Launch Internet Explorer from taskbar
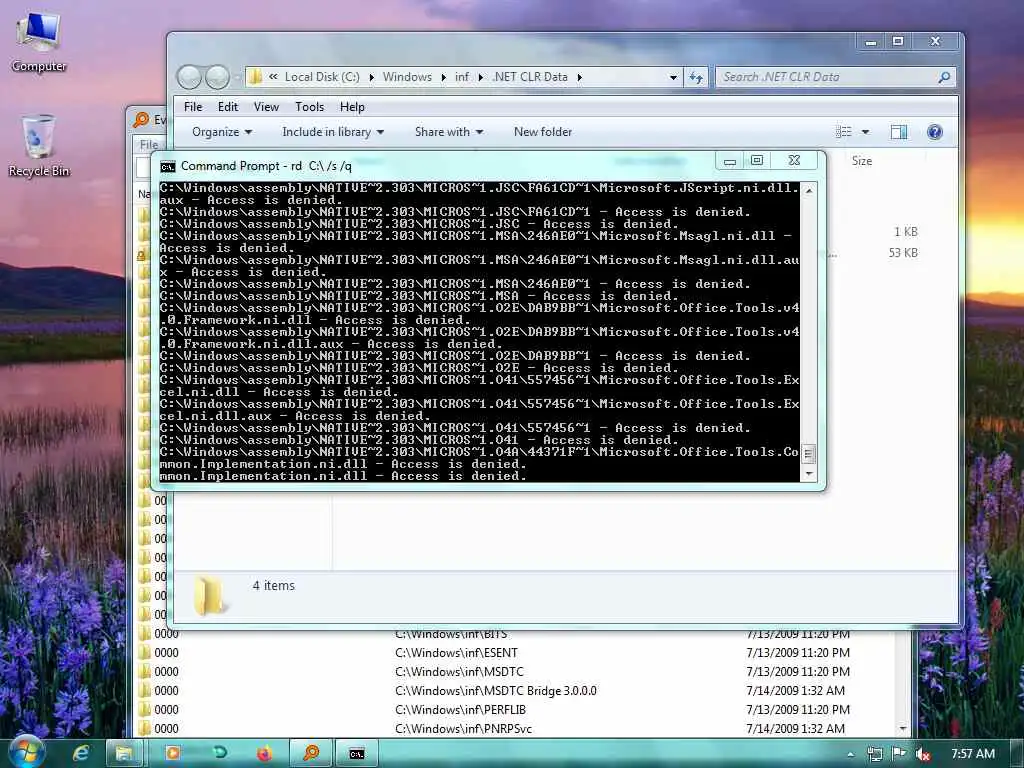 point(81,754)
